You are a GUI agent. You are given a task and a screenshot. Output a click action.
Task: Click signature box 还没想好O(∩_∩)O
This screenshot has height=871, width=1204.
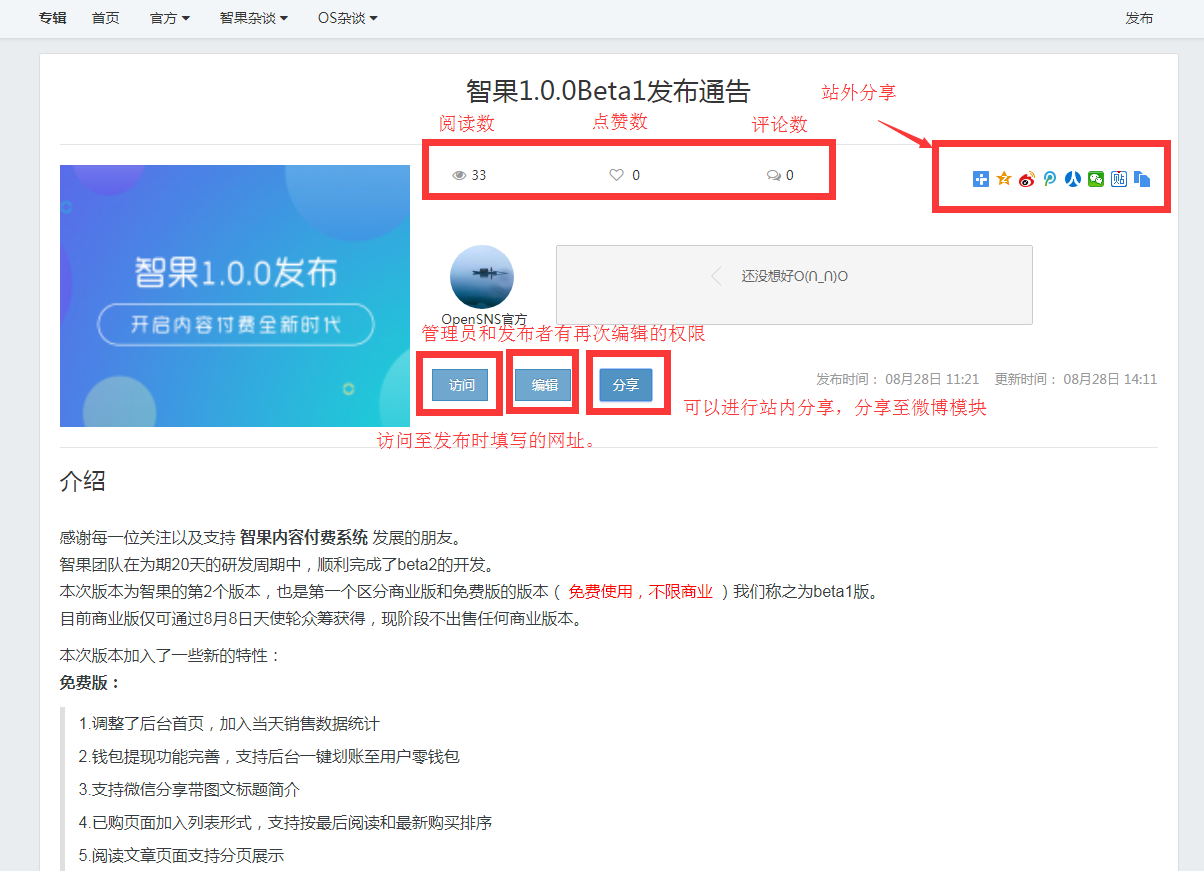[x=794, y=285]
